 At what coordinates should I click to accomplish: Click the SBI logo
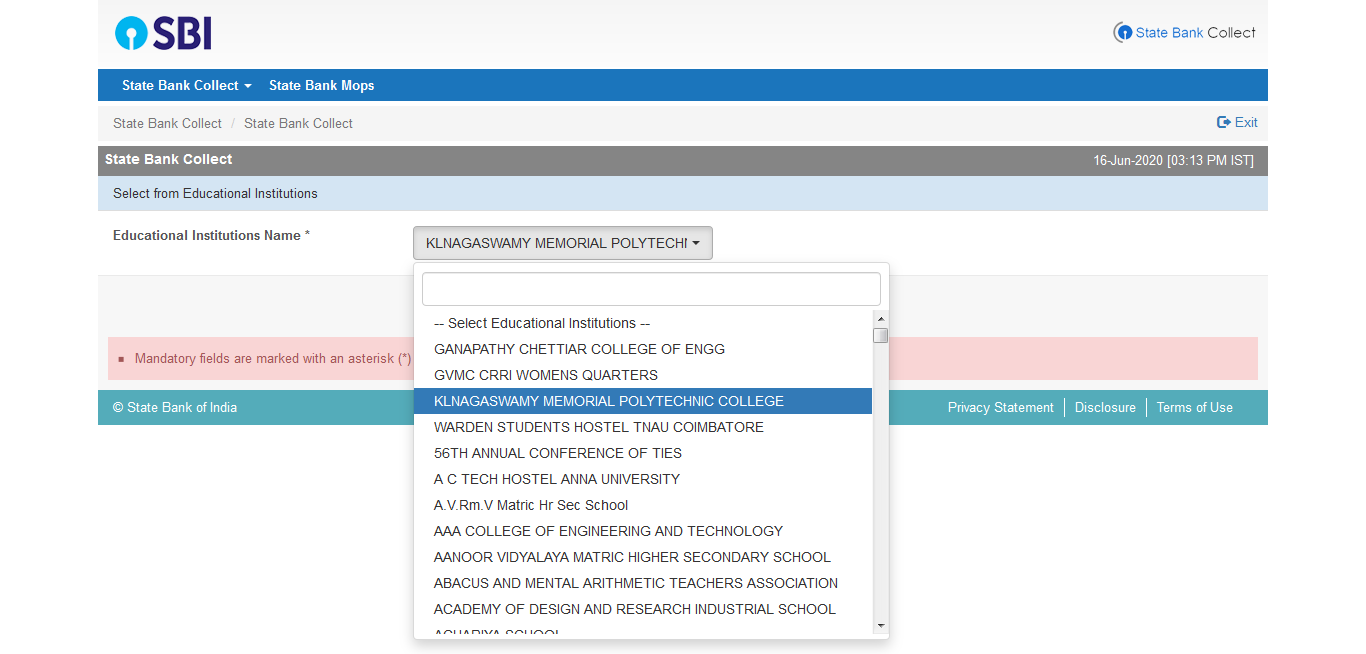163,33
